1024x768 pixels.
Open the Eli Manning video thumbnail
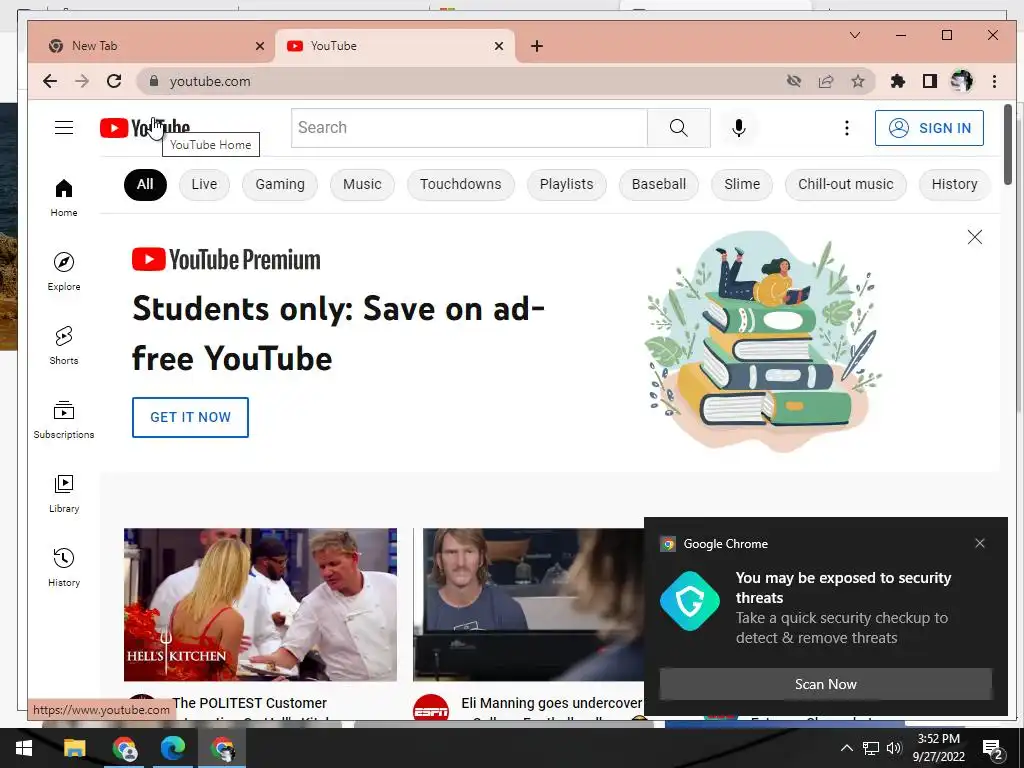coord(529,605)
